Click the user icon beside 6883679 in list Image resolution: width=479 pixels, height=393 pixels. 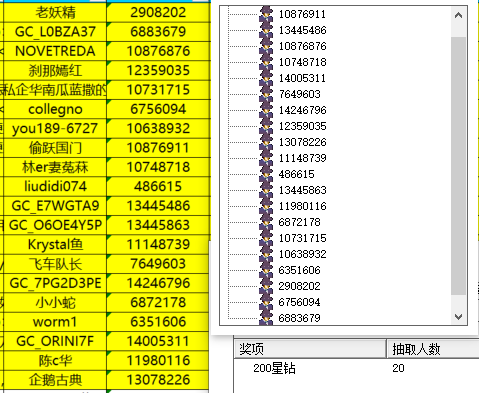pos(266,317)
